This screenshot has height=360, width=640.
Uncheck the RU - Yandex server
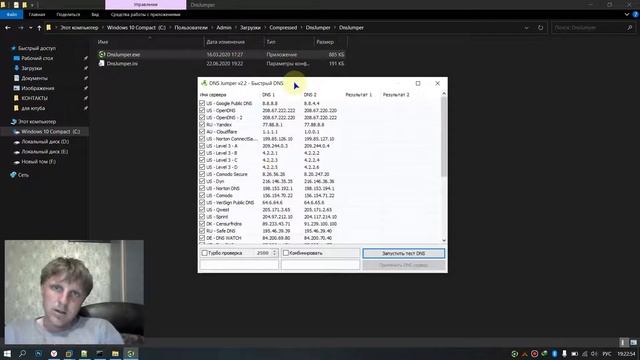pyautogui.click(x=202, y=124)
